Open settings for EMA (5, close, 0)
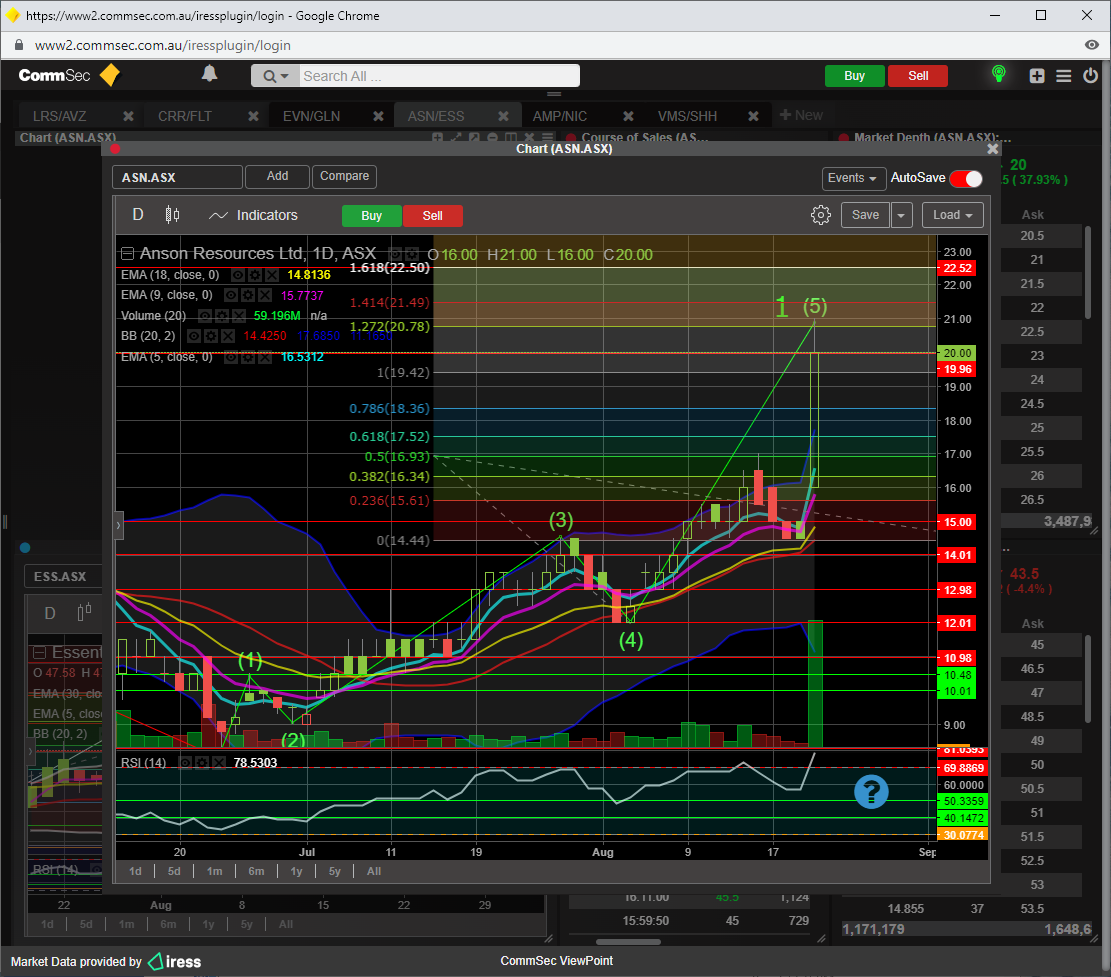This screenshot has height=977, width=1111. click(248, 357)
